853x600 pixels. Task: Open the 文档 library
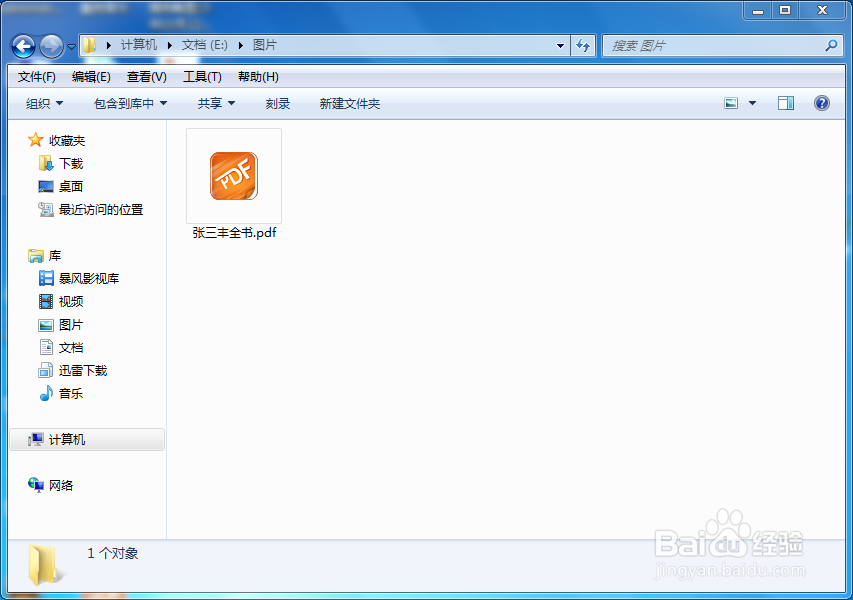61,348
